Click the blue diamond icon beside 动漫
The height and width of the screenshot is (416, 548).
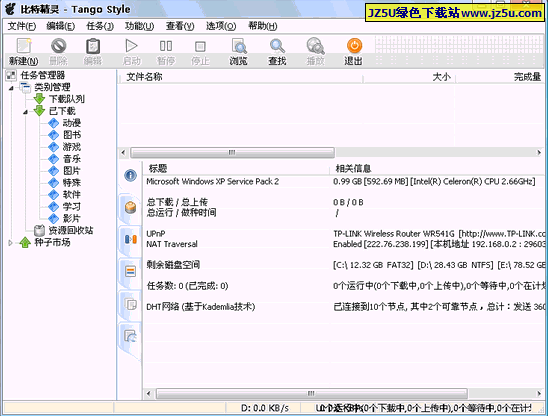point(53,123)
